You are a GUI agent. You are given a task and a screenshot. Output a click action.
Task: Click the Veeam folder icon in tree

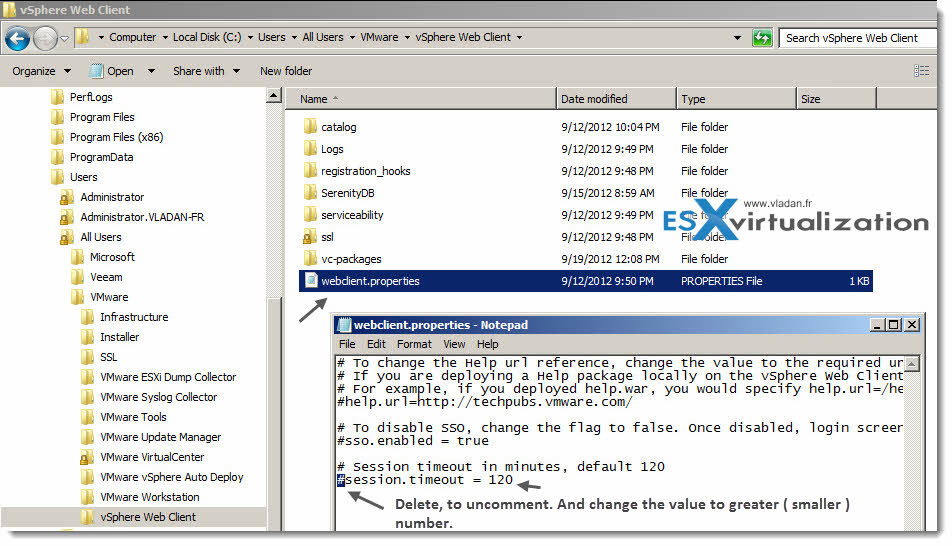[78, 277]
